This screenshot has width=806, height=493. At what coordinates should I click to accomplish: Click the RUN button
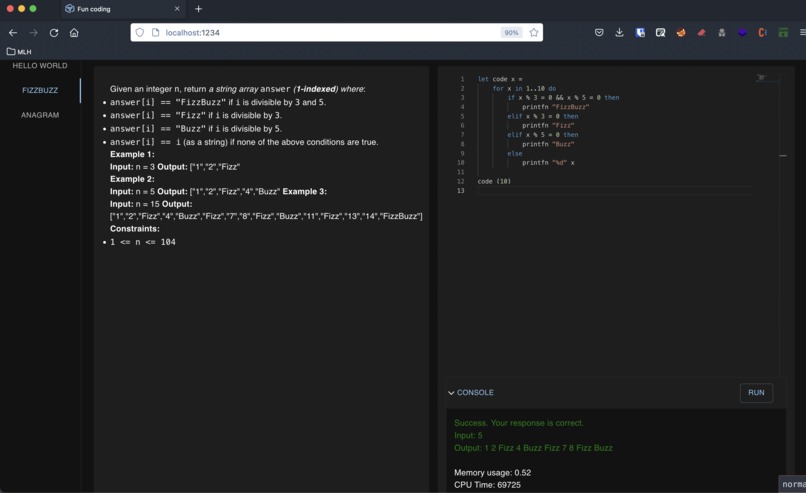(x=756, y=392)
